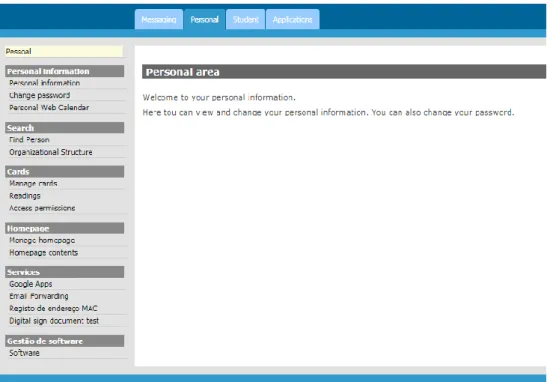Viewport: 553px width, 382px height.
Task: Select the Personal tab
Action: coord(205,19)
